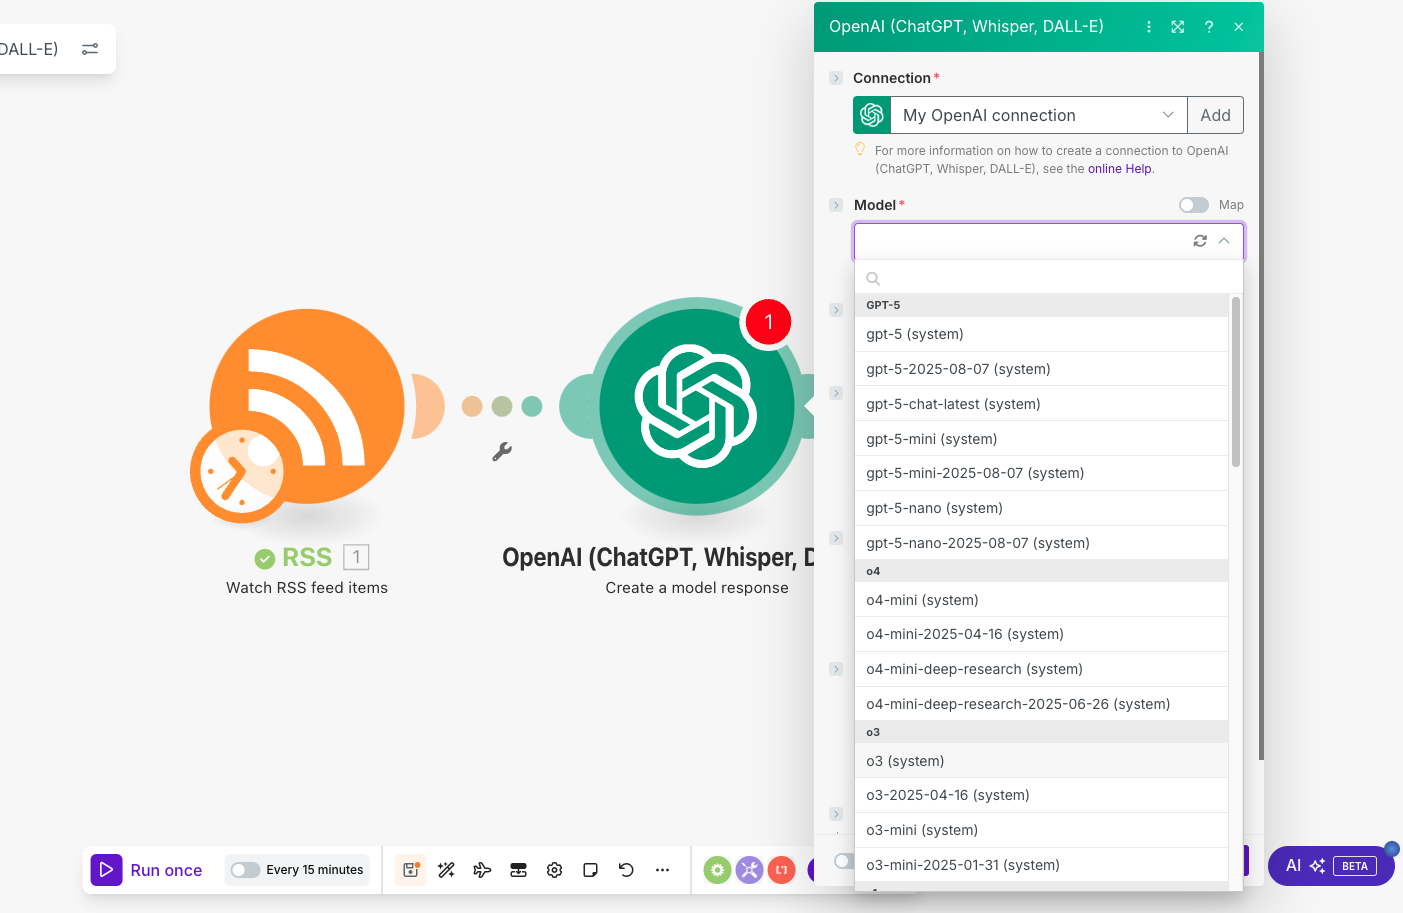The height and width of the screenshot is (913, 1403).
Task: Open the RSS schedule clock icon
Action: (x=241, y=471)
